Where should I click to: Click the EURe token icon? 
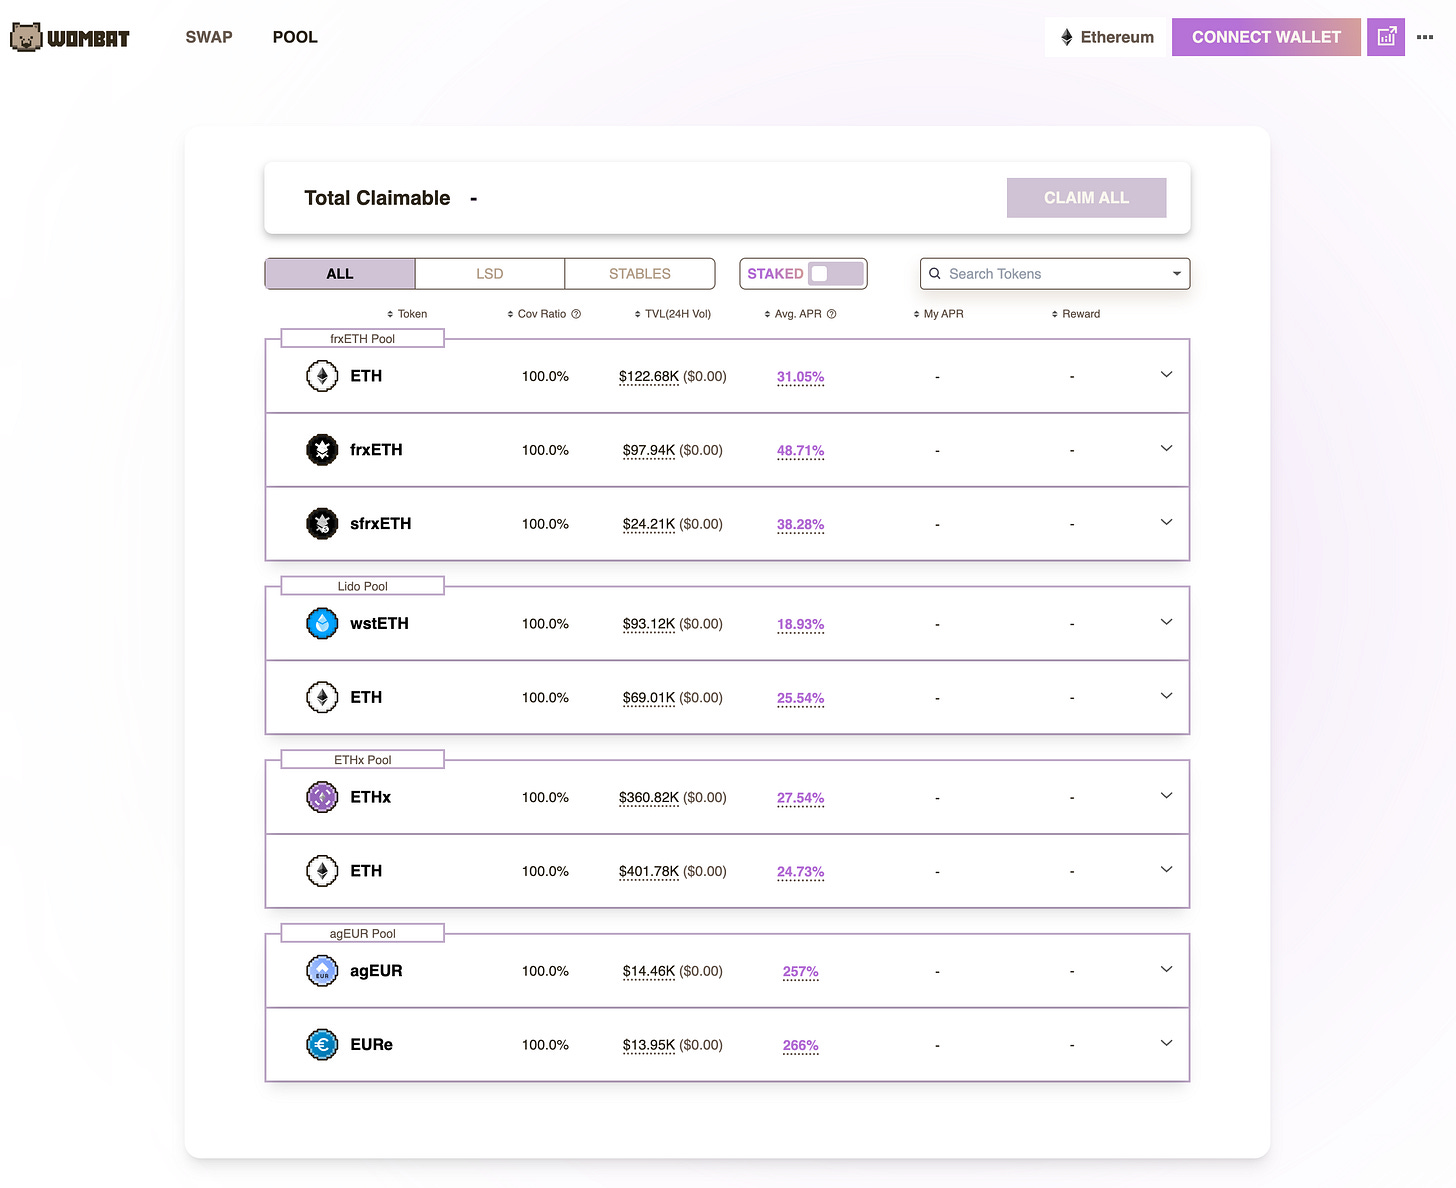tap(322, 1045)
